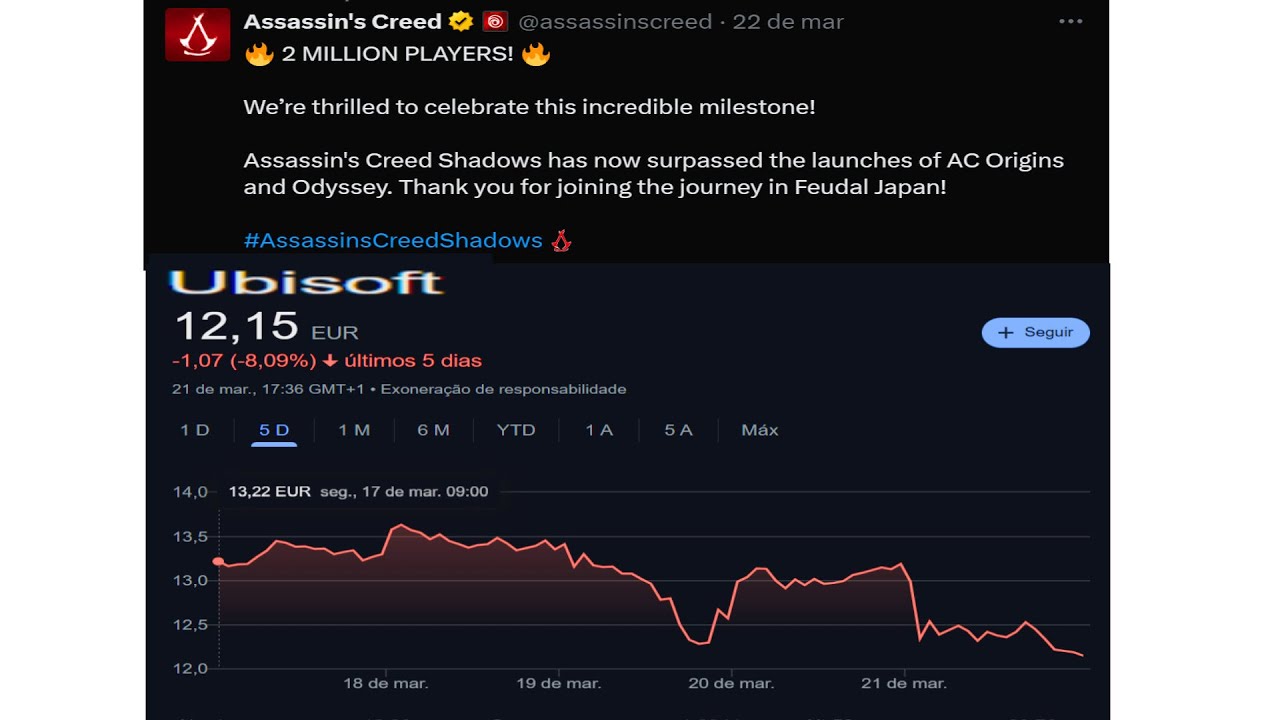This screenshot has height=720, width=1280.
Task: Open the tweet's three-dot more menu
Action: click(1070, 22)
